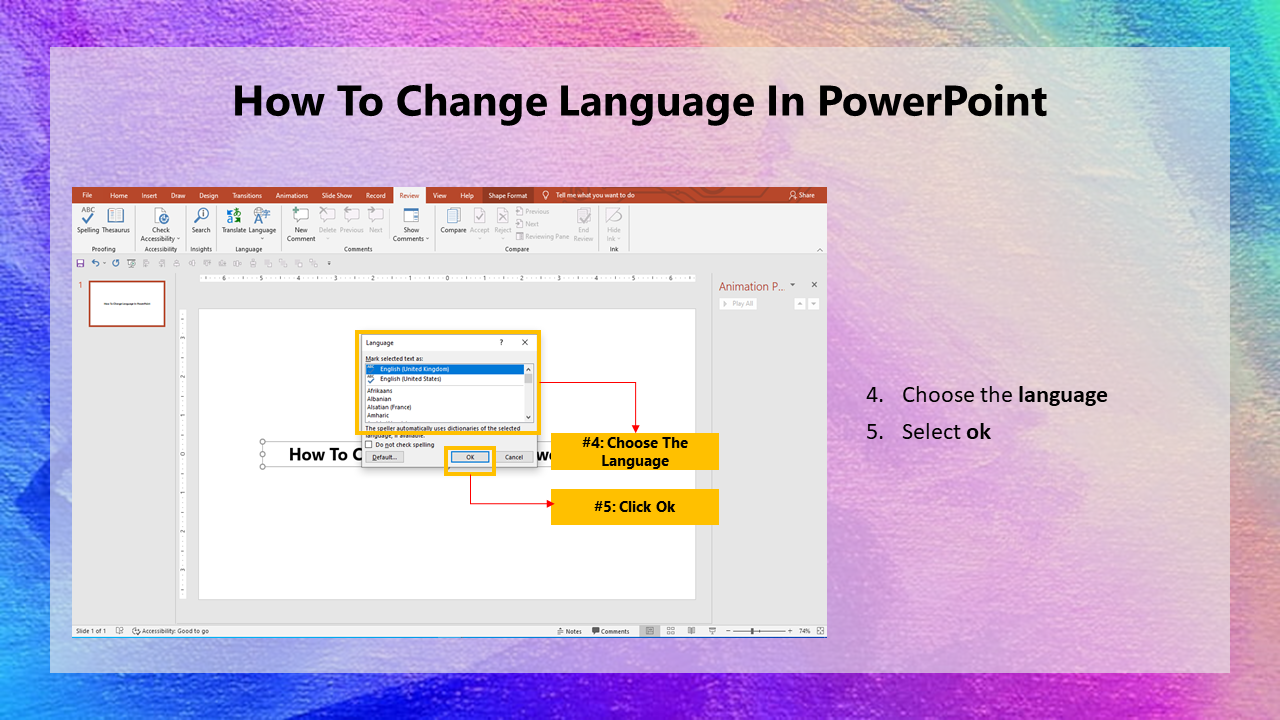Open the Slide Show tab
1280x720 pixels.
pyautogui.click(x=337, y=195)
